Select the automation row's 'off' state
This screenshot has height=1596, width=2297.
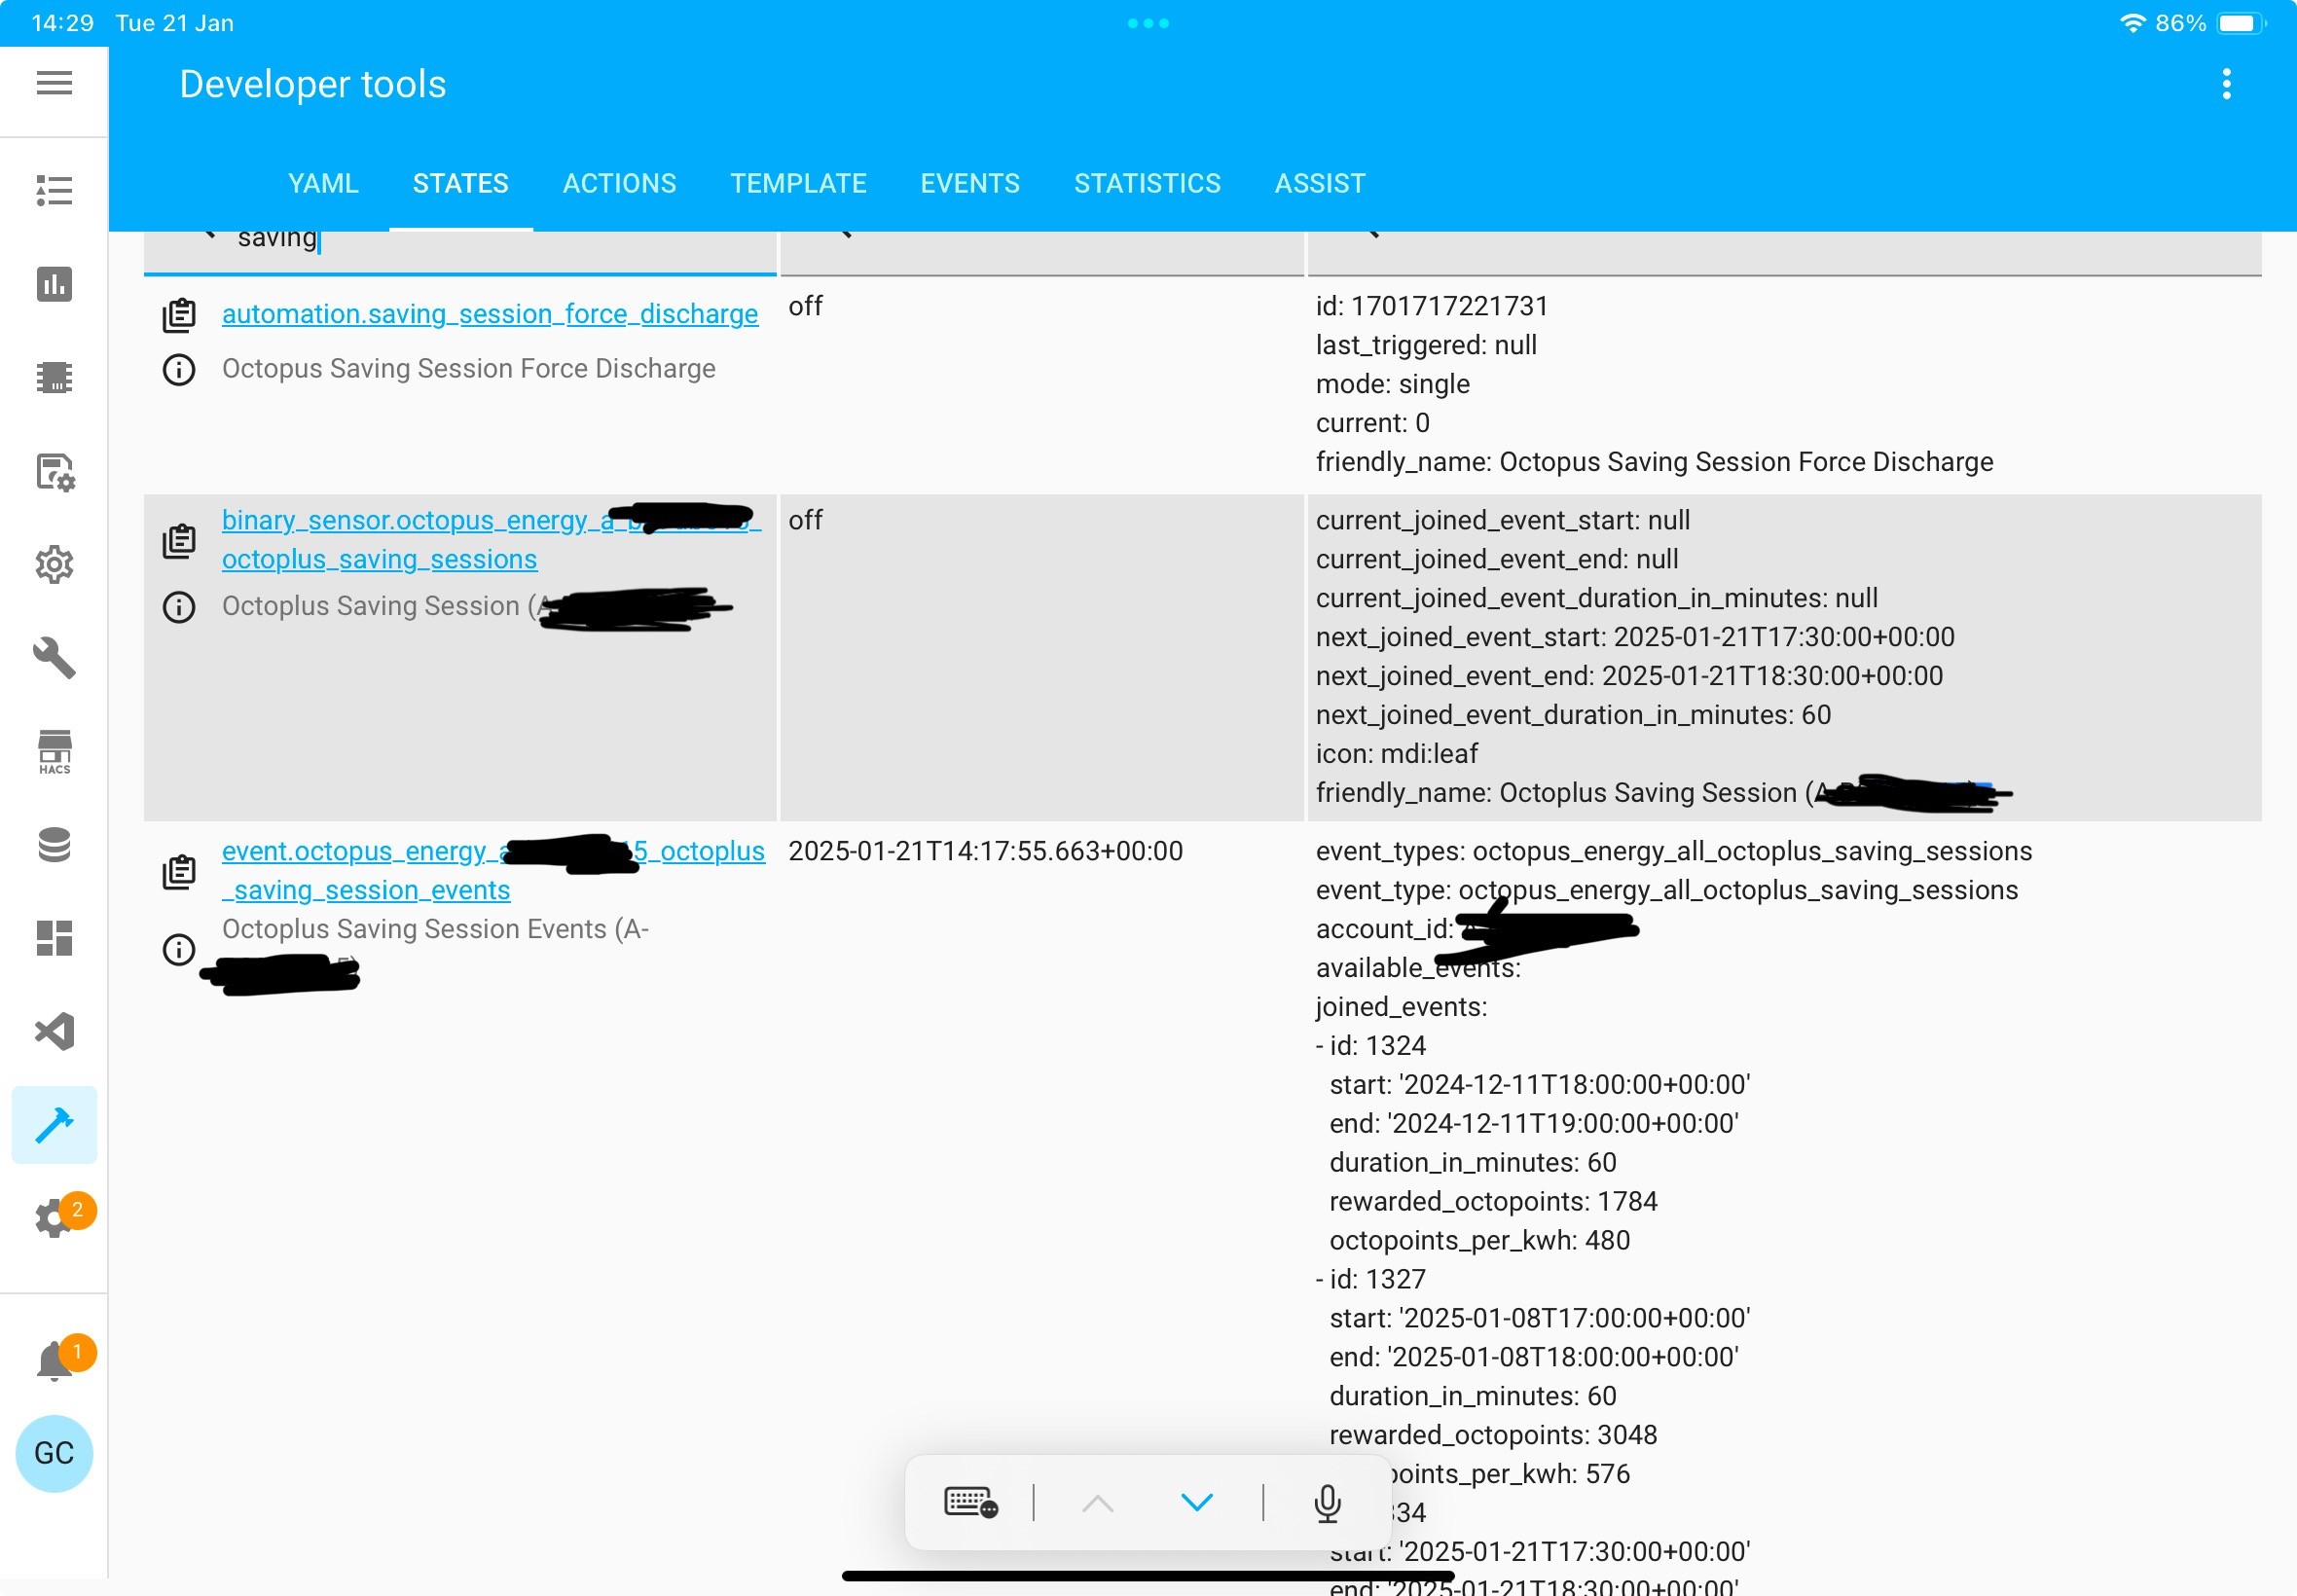[x=805, y=306]
